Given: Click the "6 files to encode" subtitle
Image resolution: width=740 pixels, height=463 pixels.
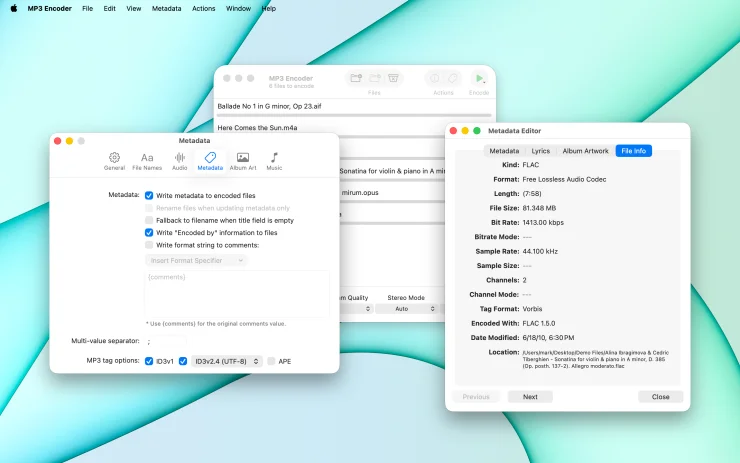Looking at the screenshot, I should (291, 86).
